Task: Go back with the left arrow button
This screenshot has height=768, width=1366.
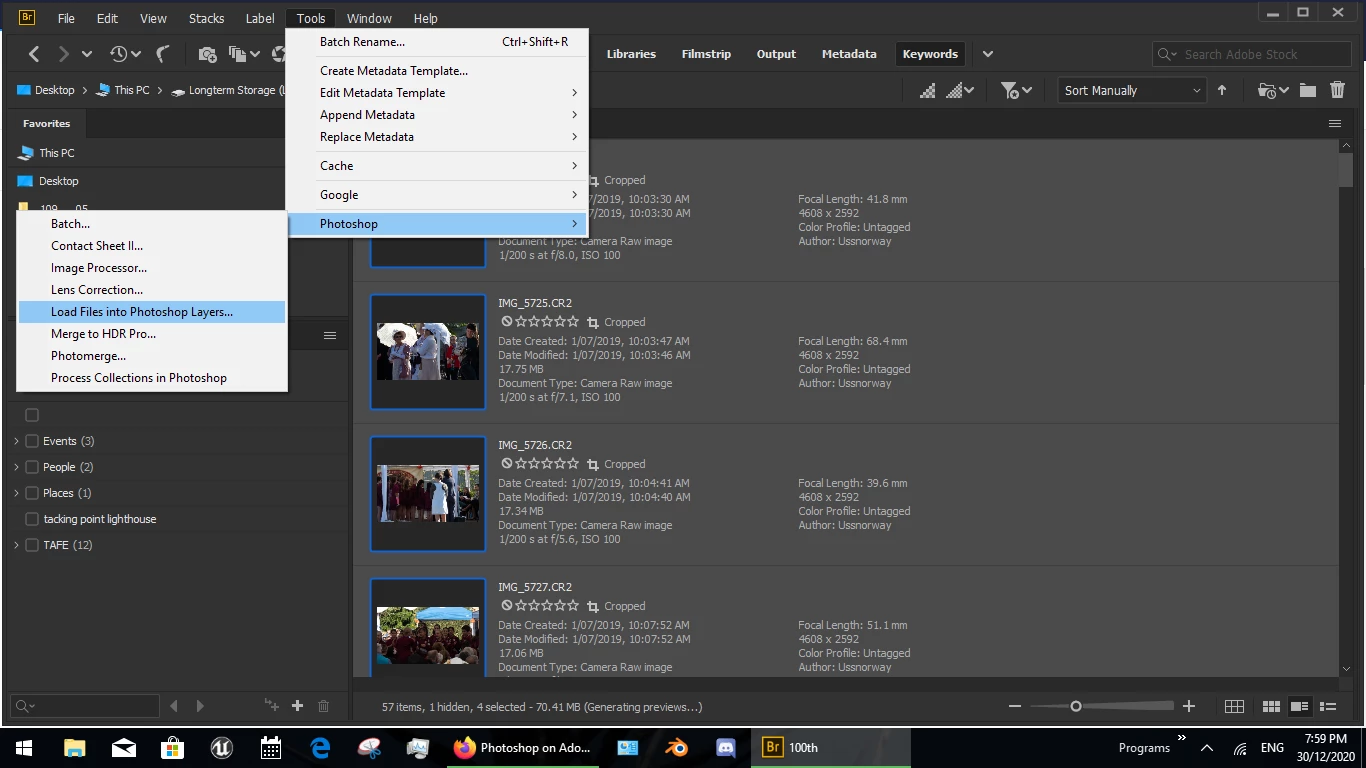Action: click(x=34, y=54)
